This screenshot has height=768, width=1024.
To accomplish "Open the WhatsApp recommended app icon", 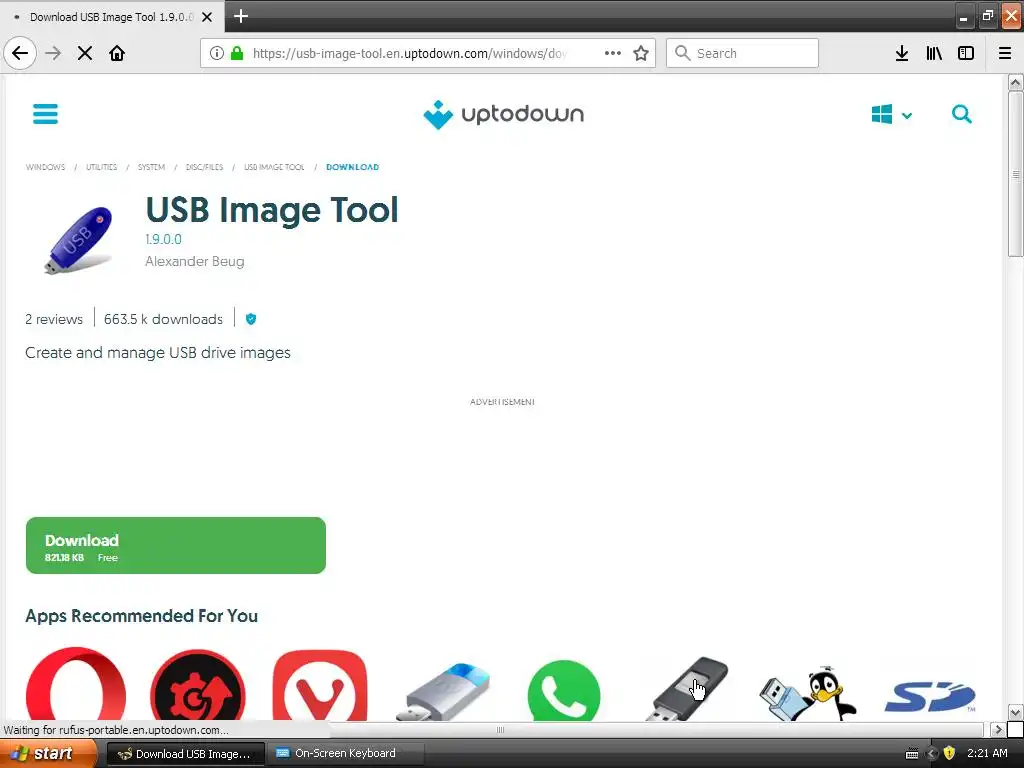I will (x=564, y=691).
